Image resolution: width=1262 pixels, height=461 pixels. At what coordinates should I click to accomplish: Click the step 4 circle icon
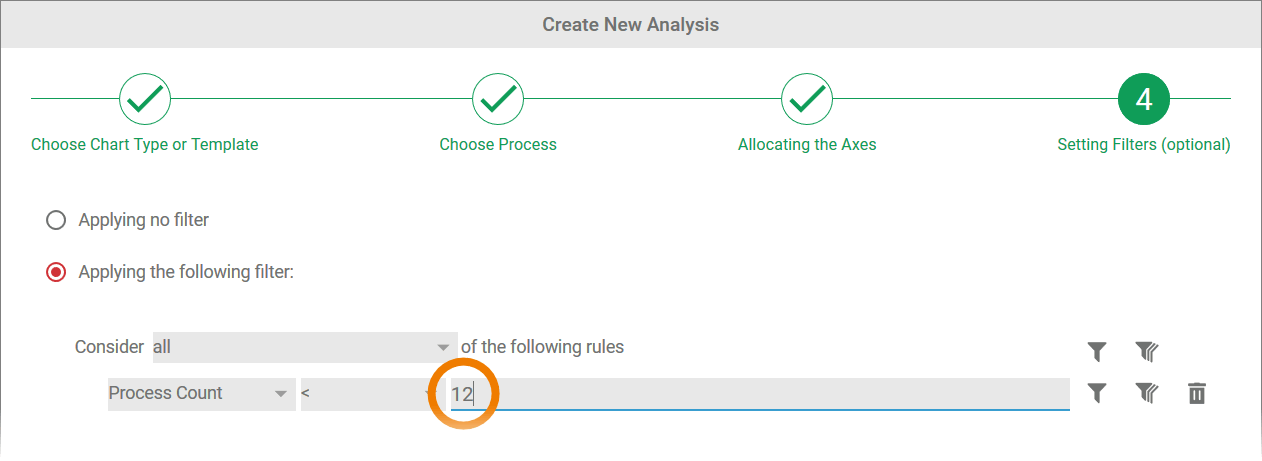tap(1144, 98)
